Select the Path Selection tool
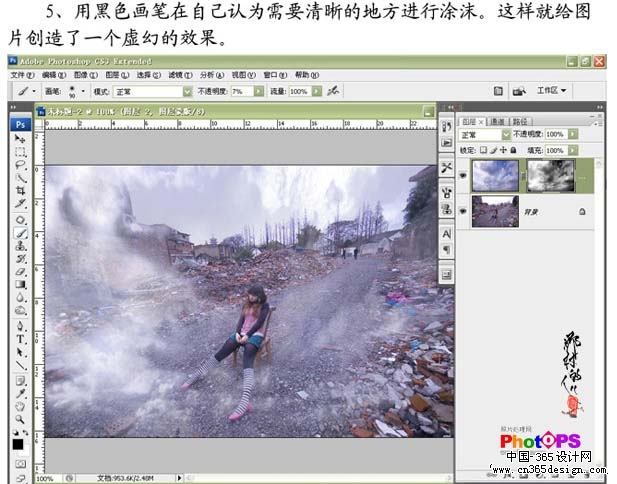 pos(20,352)
